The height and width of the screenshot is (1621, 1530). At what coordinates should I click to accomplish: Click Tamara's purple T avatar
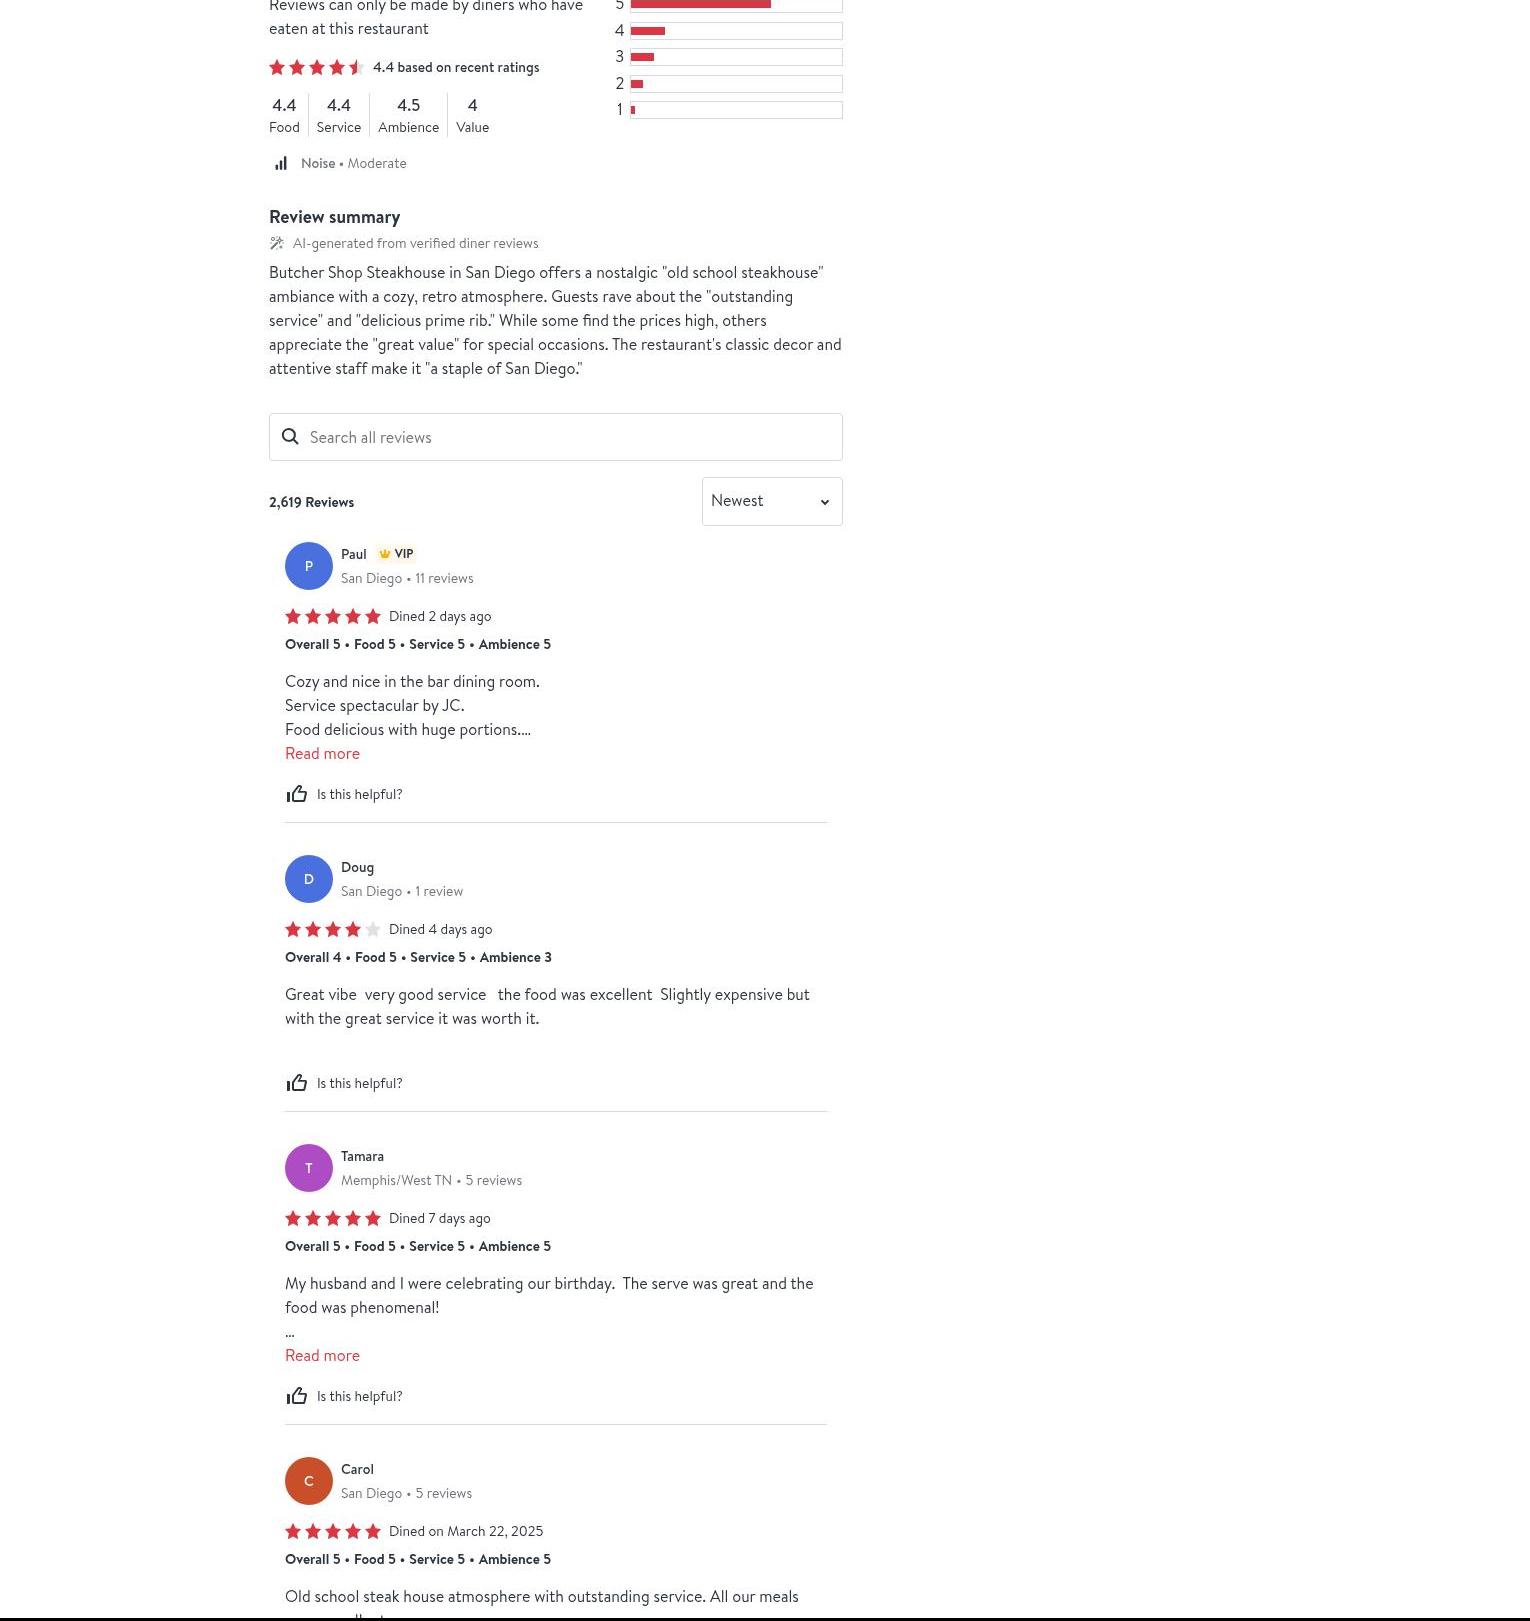(x=309, y=1168)
